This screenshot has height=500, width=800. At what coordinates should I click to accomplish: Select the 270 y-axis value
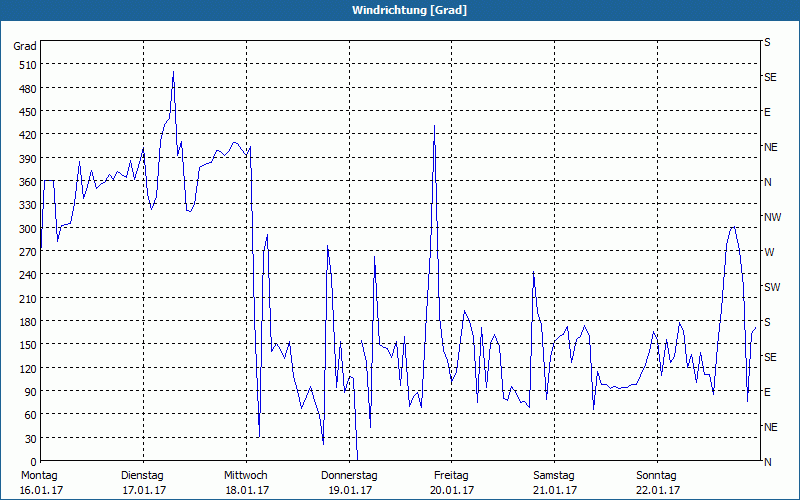[28, 252]
